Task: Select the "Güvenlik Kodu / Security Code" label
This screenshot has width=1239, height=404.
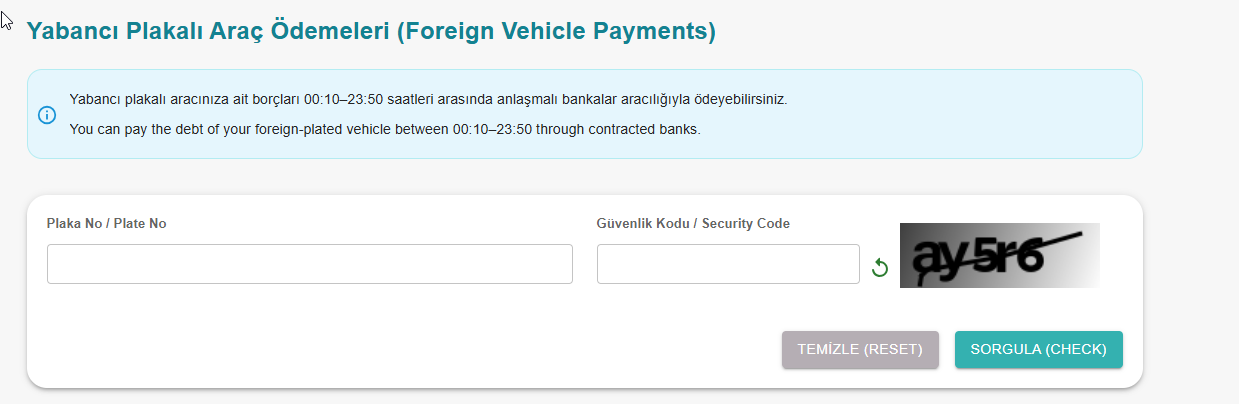Action: click(693, 224)
